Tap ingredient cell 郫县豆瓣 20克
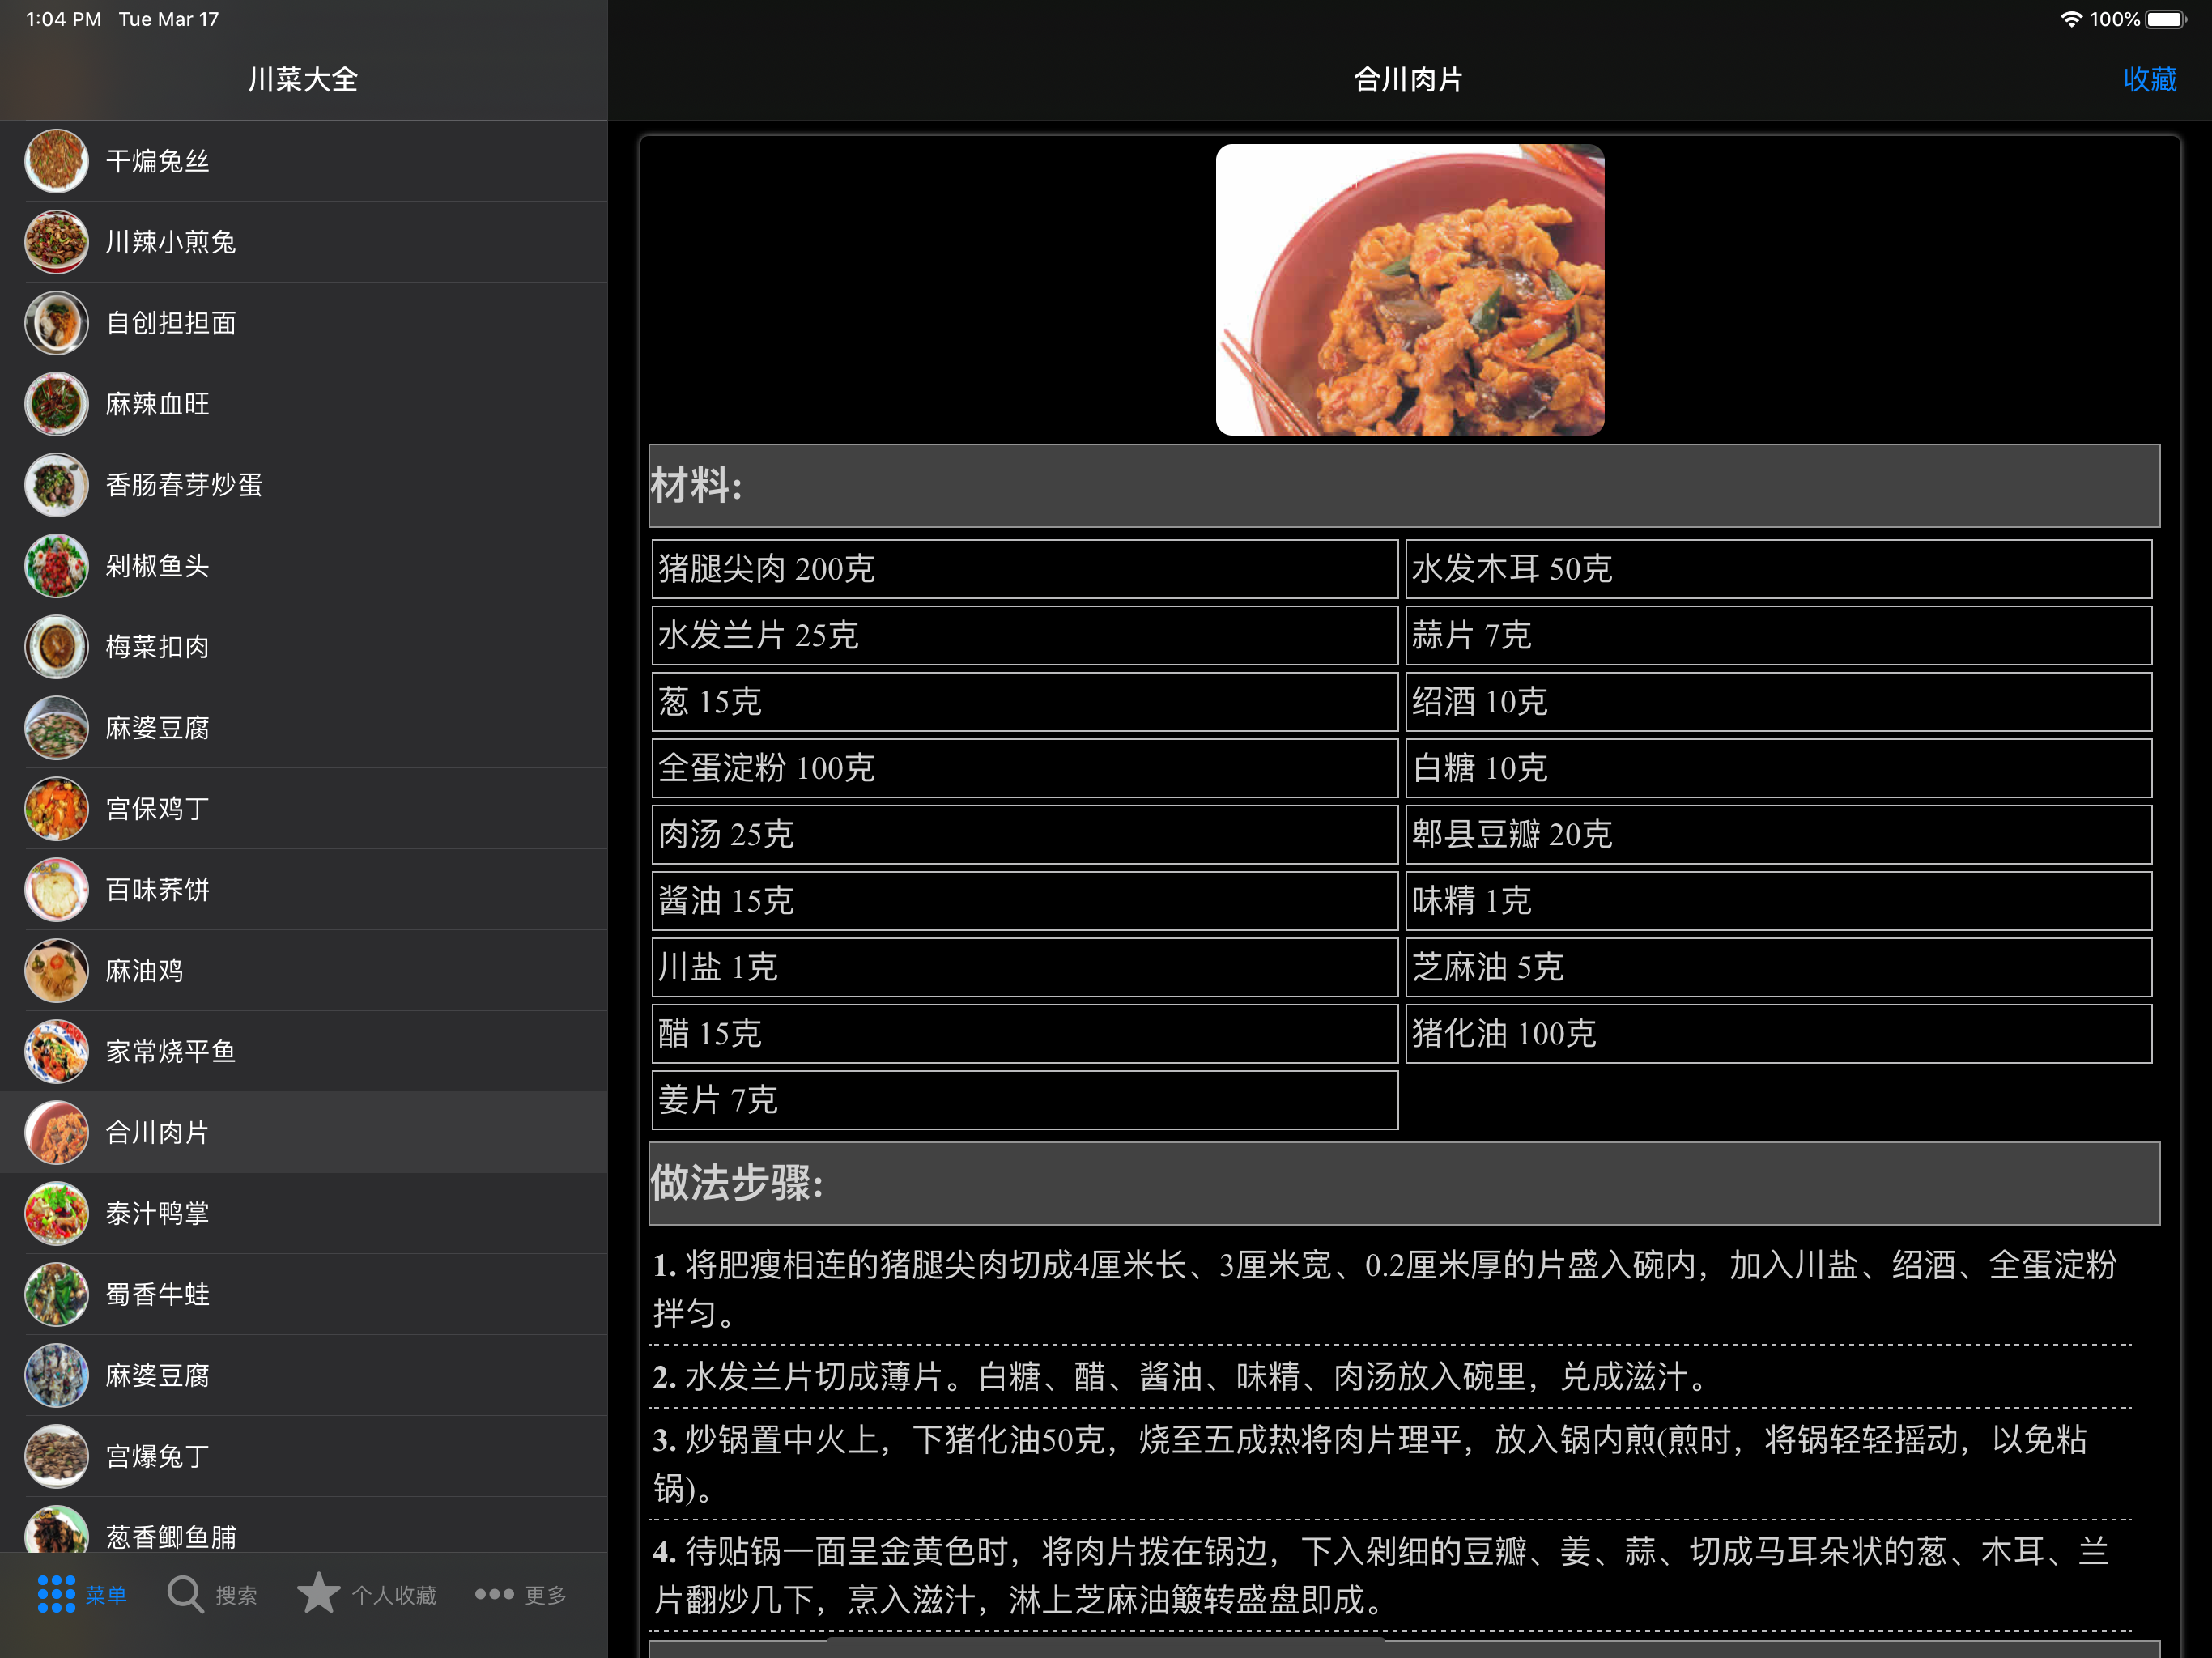The image size is (2212, 1658). click(x=1779, y=834)
